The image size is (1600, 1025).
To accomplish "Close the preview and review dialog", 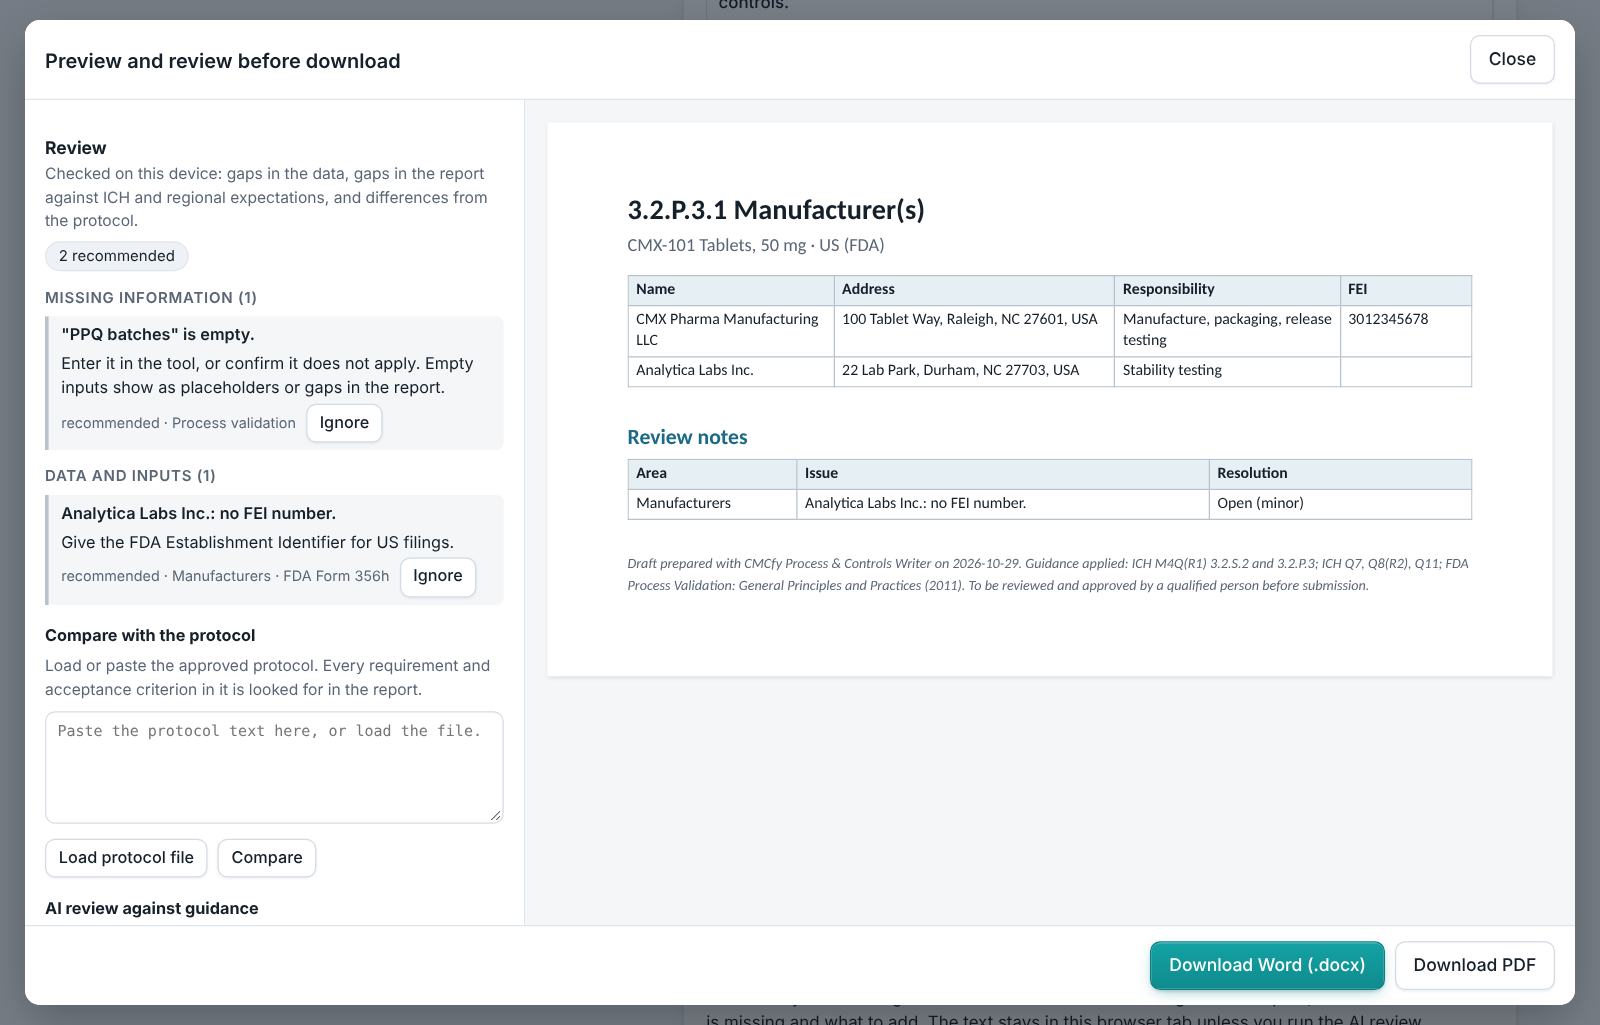I will [x=1511, y=60].
